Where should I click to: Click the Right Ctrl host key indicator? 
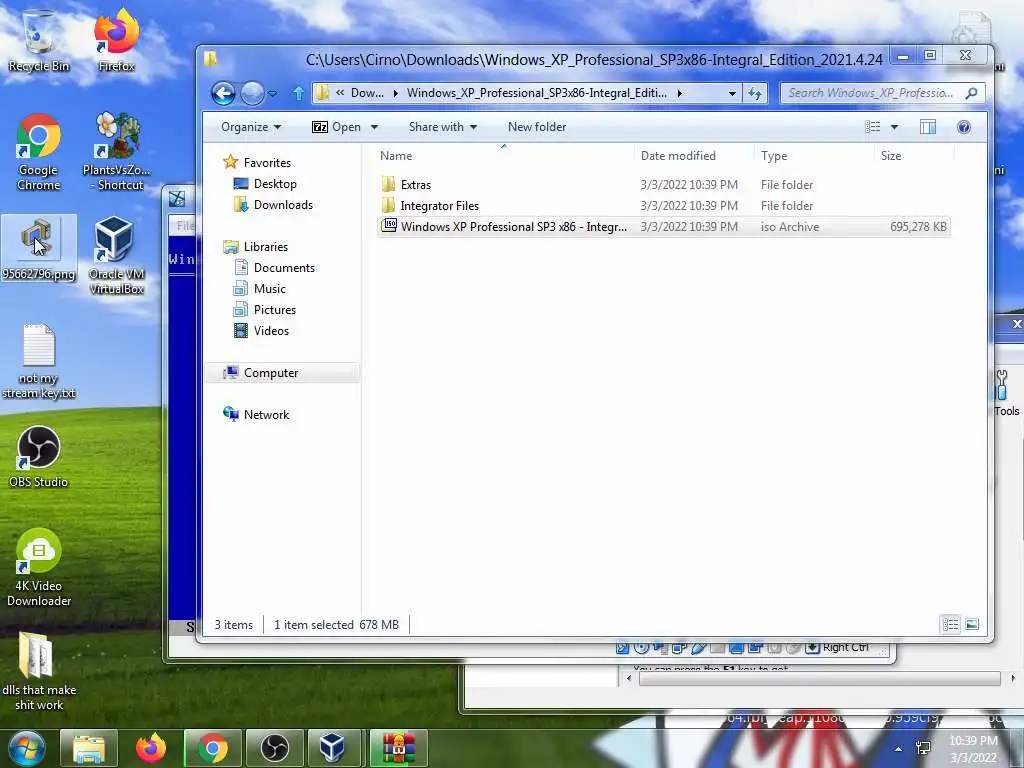click(x=845, y=647)
